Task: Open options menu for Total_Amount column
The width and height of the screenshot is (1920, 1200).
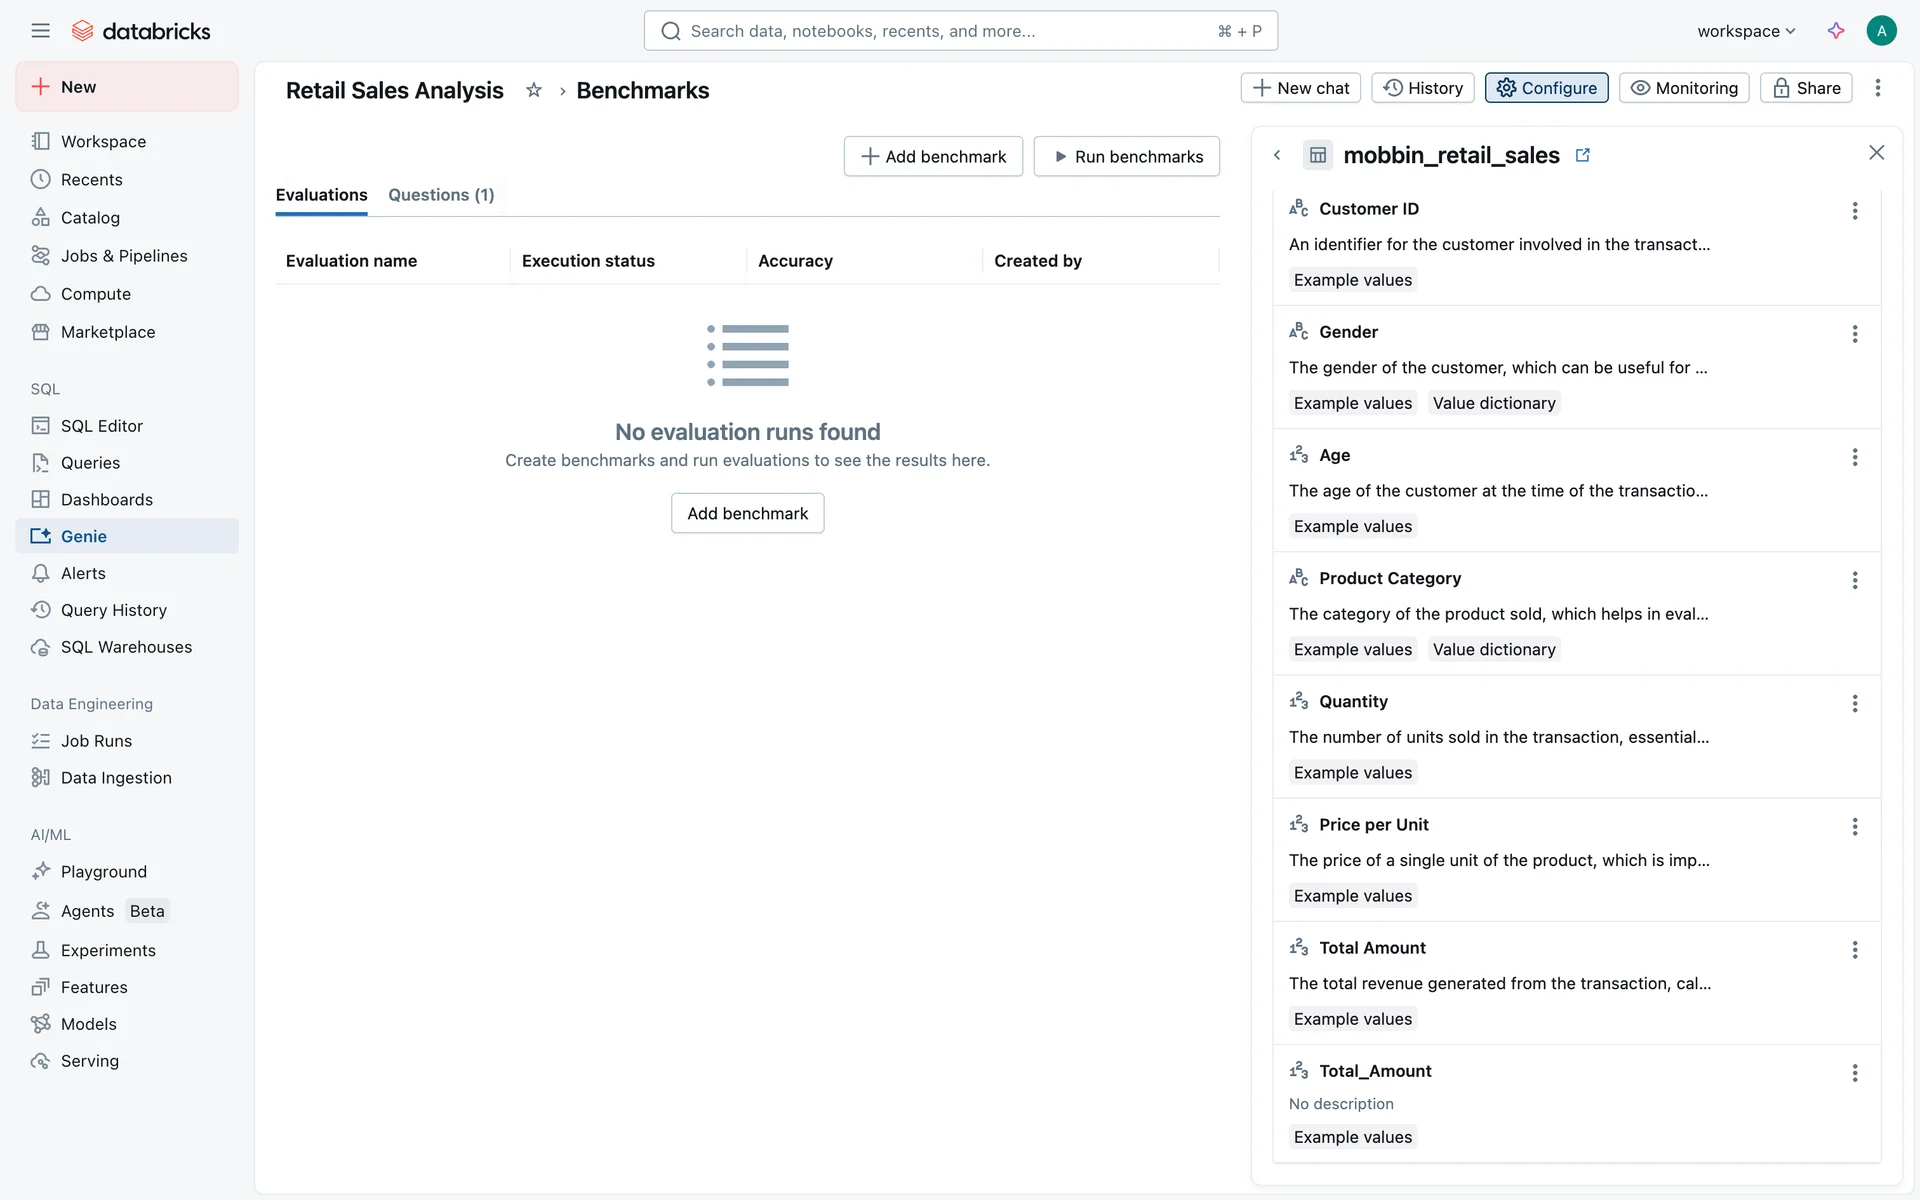Action: (1855, 1073)
